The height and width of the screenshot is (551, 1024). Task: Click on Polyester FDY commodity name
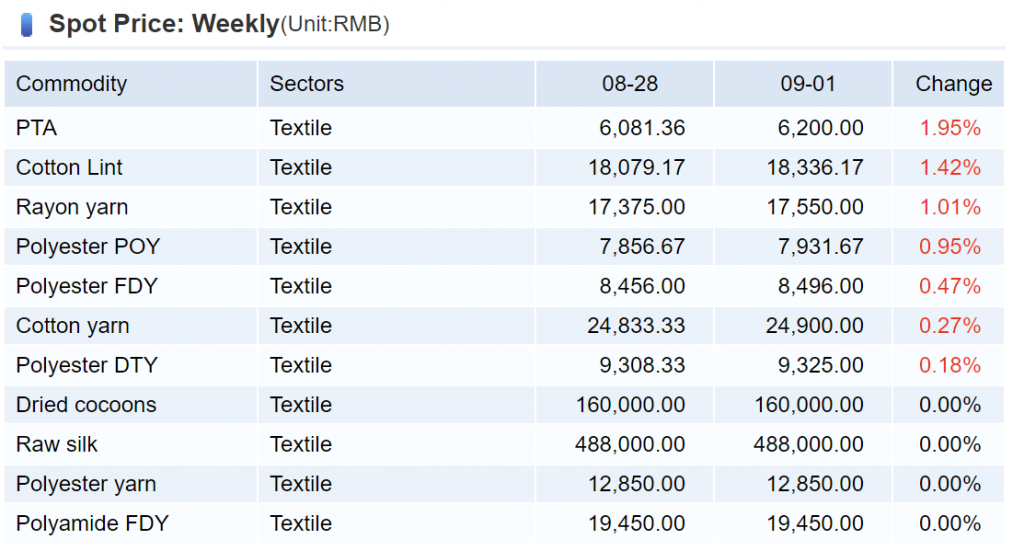point(87,286)
